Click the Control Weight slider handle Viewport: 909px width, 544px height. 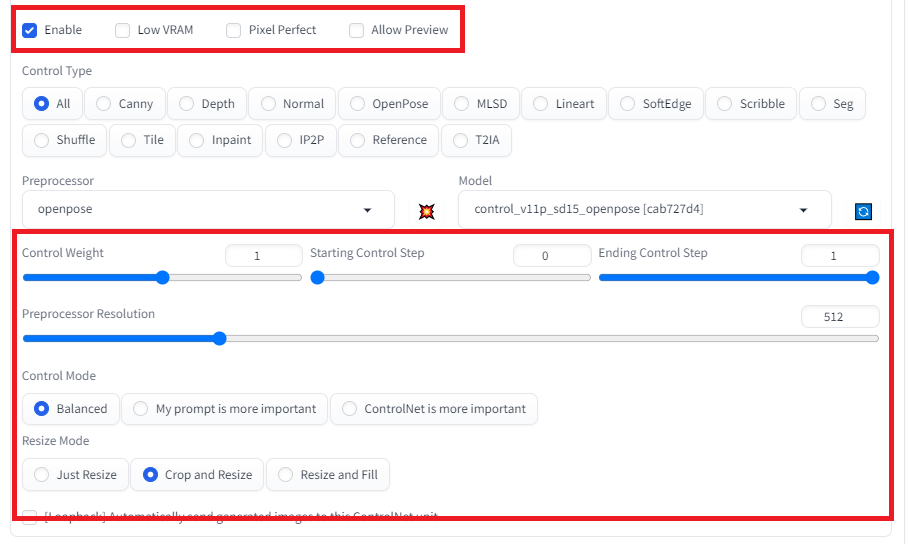(x=163, y=278)
